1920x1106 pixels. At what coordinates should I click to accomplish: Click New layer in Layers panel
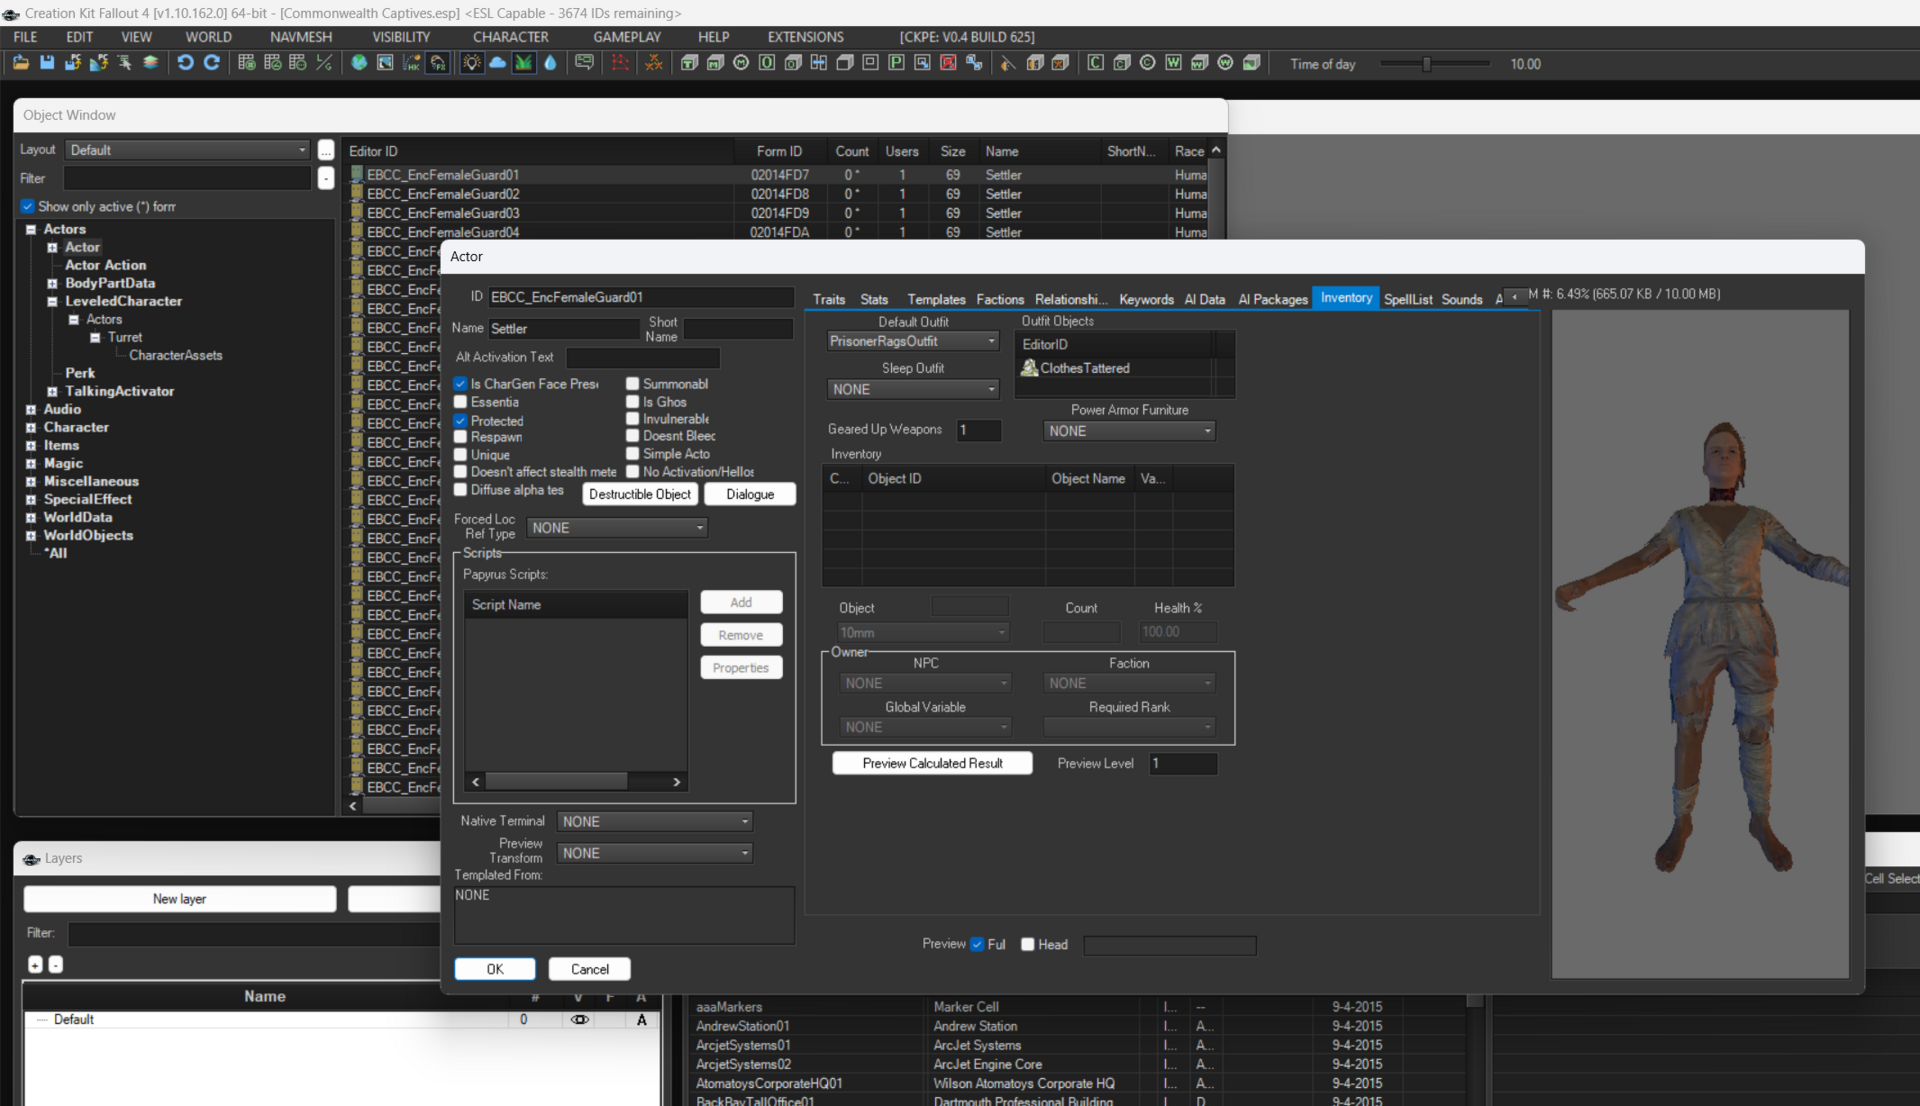(x=180, y=899)
